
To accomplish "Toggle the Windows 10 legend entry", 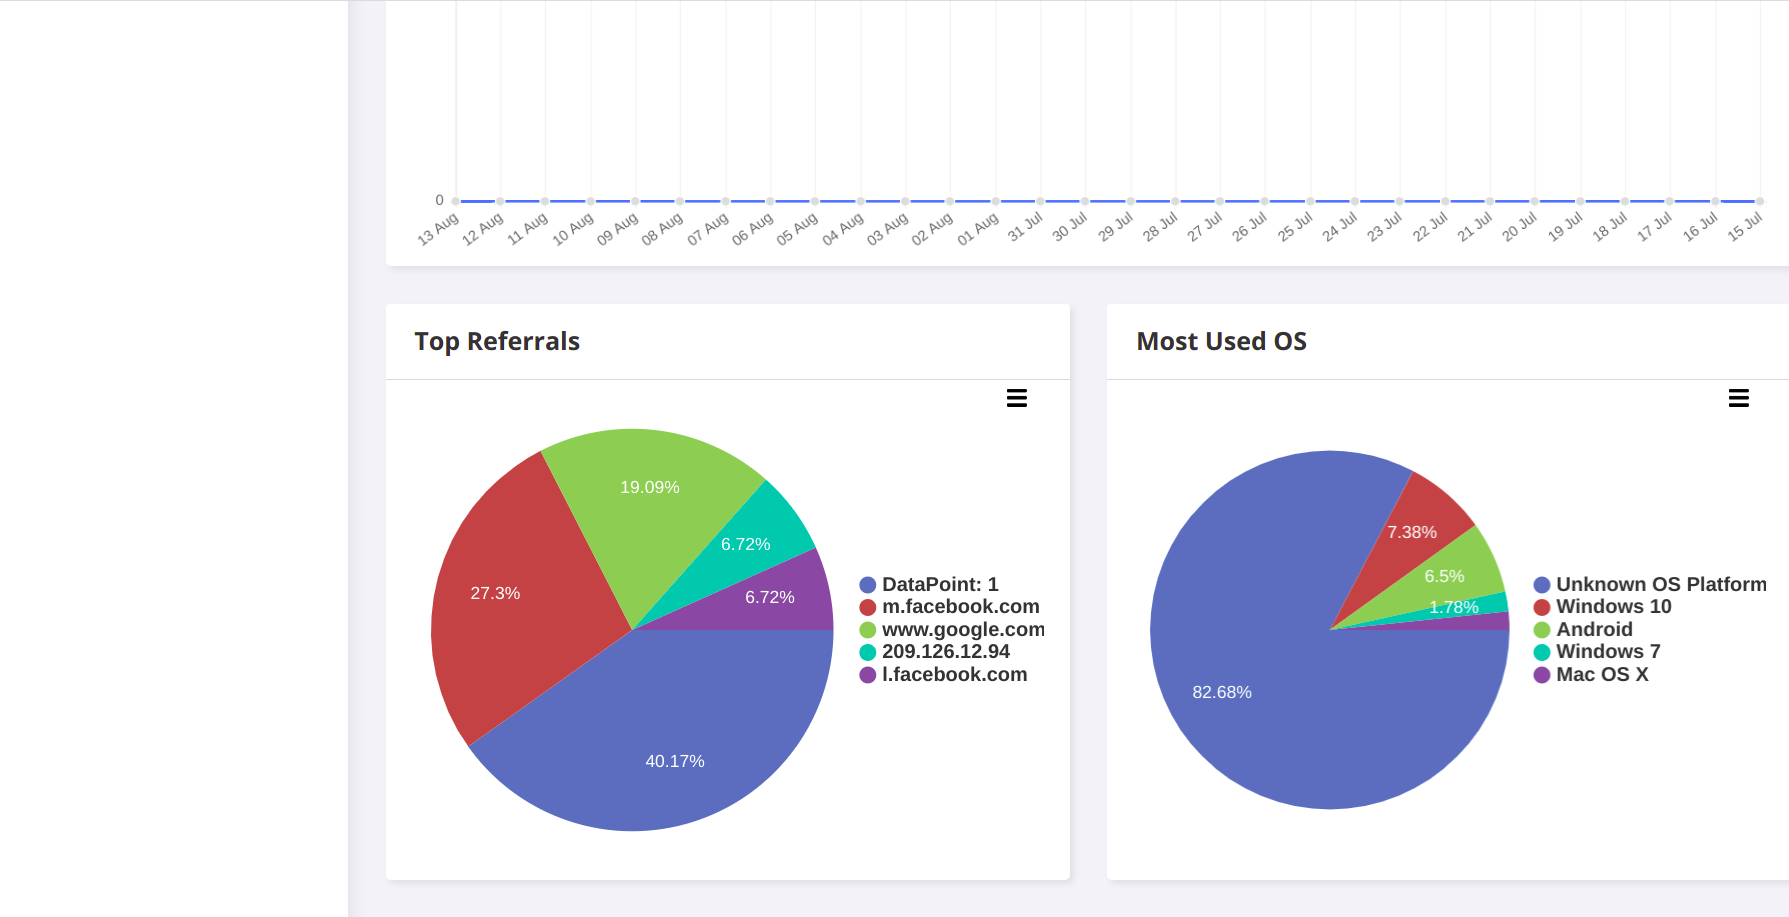I will point(1603,606).
